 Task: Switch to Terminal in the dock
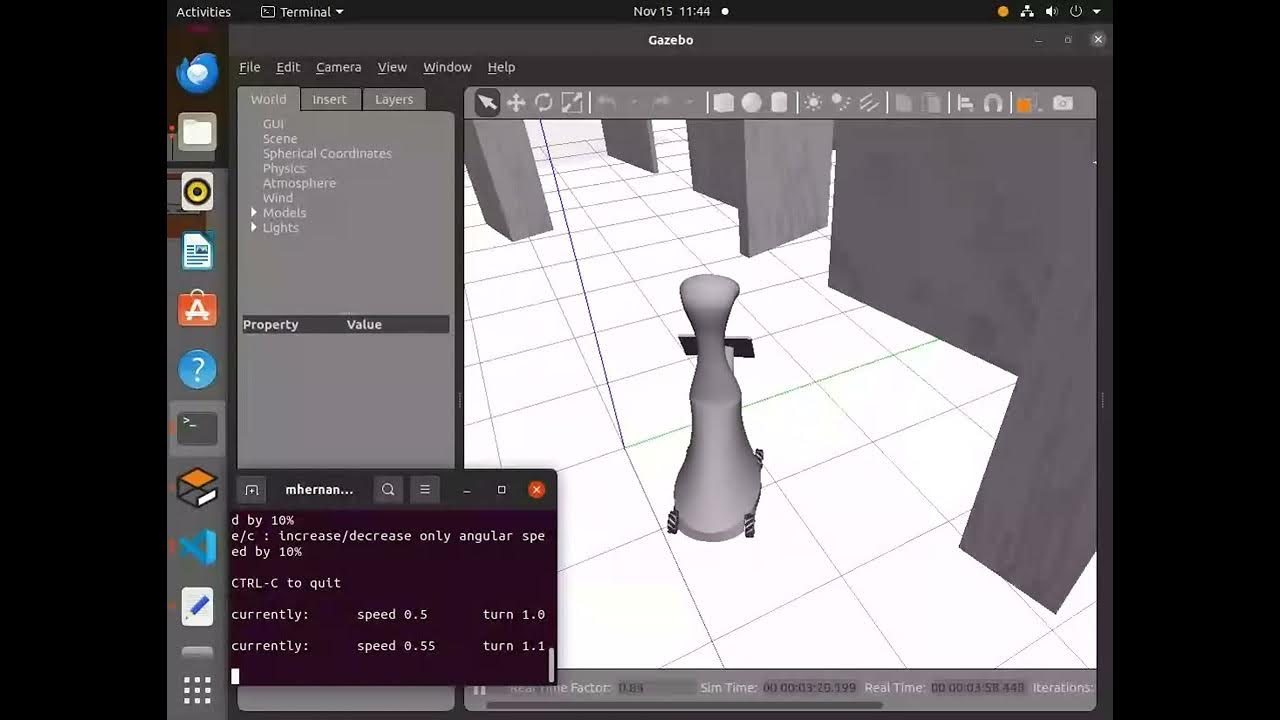coord(197,428)
